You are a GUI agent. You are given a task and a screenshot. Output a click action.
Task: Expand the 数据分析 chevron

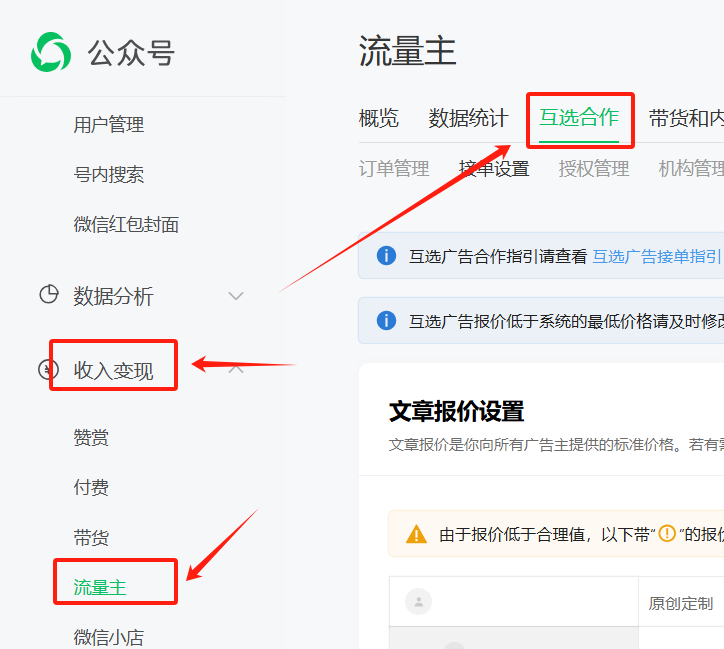pyautogui.click(x=236, y=296)
